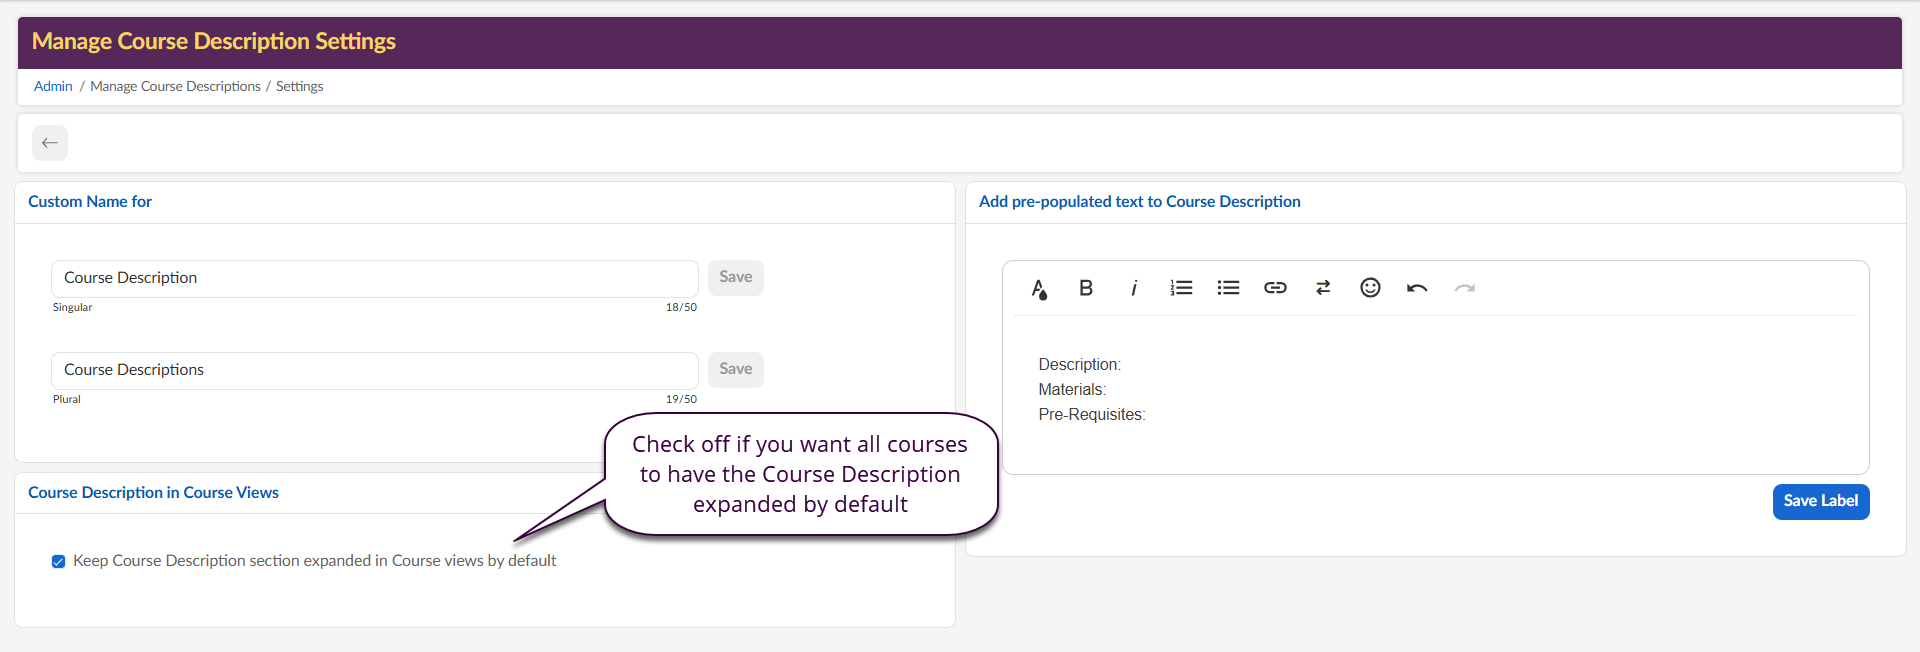Viewport: 1920px width, 652px height.
Task: Click into the plural name input field
Action: click(x=374, y=370)
